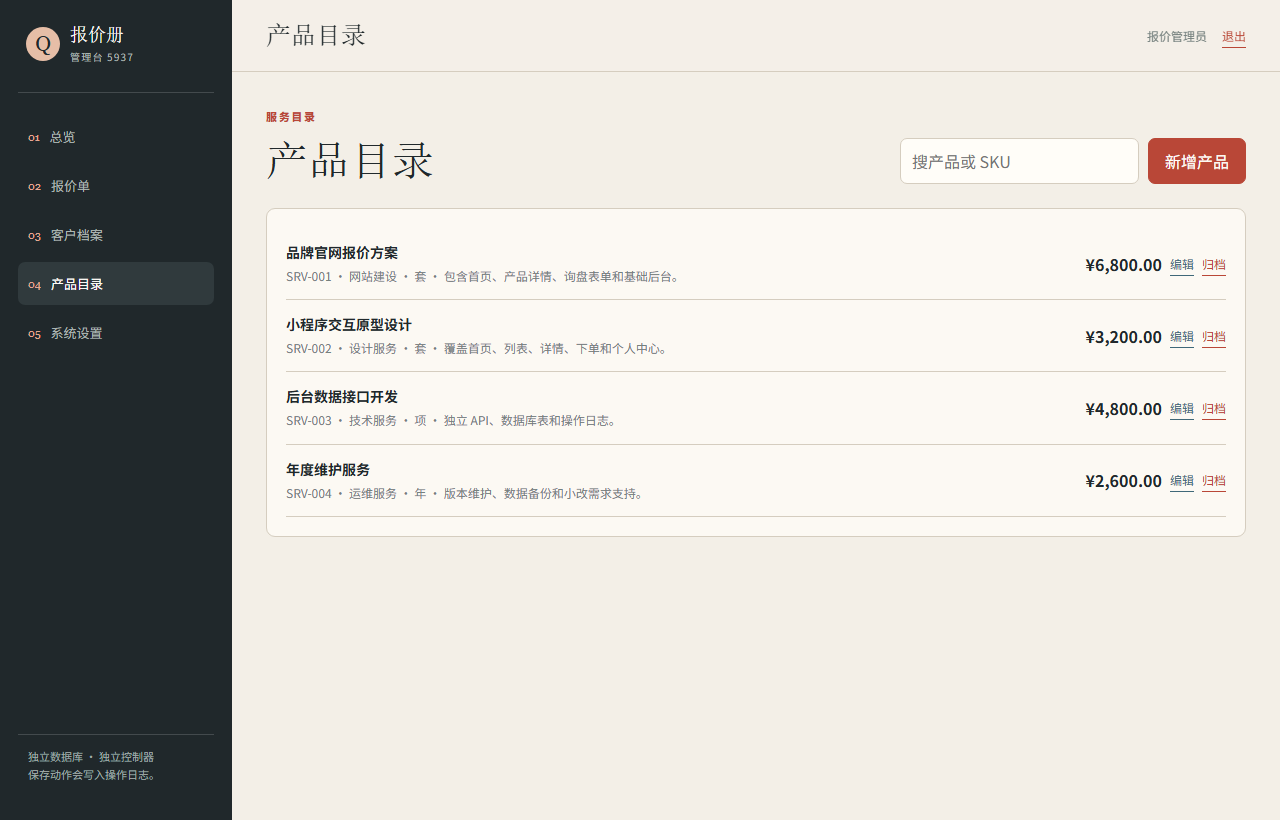1280x820 pixels.
Task: Click the 退出 logout link
Action: (1234, 37)
